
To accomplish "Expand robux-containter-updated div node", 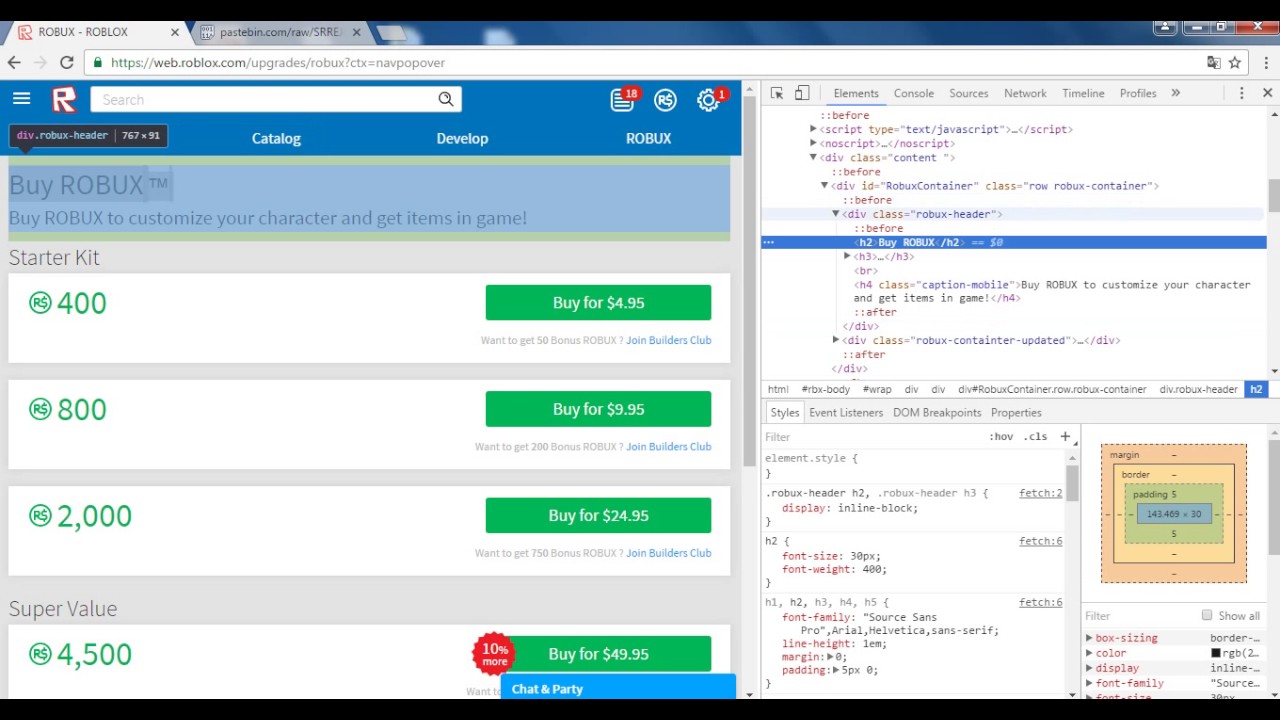I will (836, 340).
